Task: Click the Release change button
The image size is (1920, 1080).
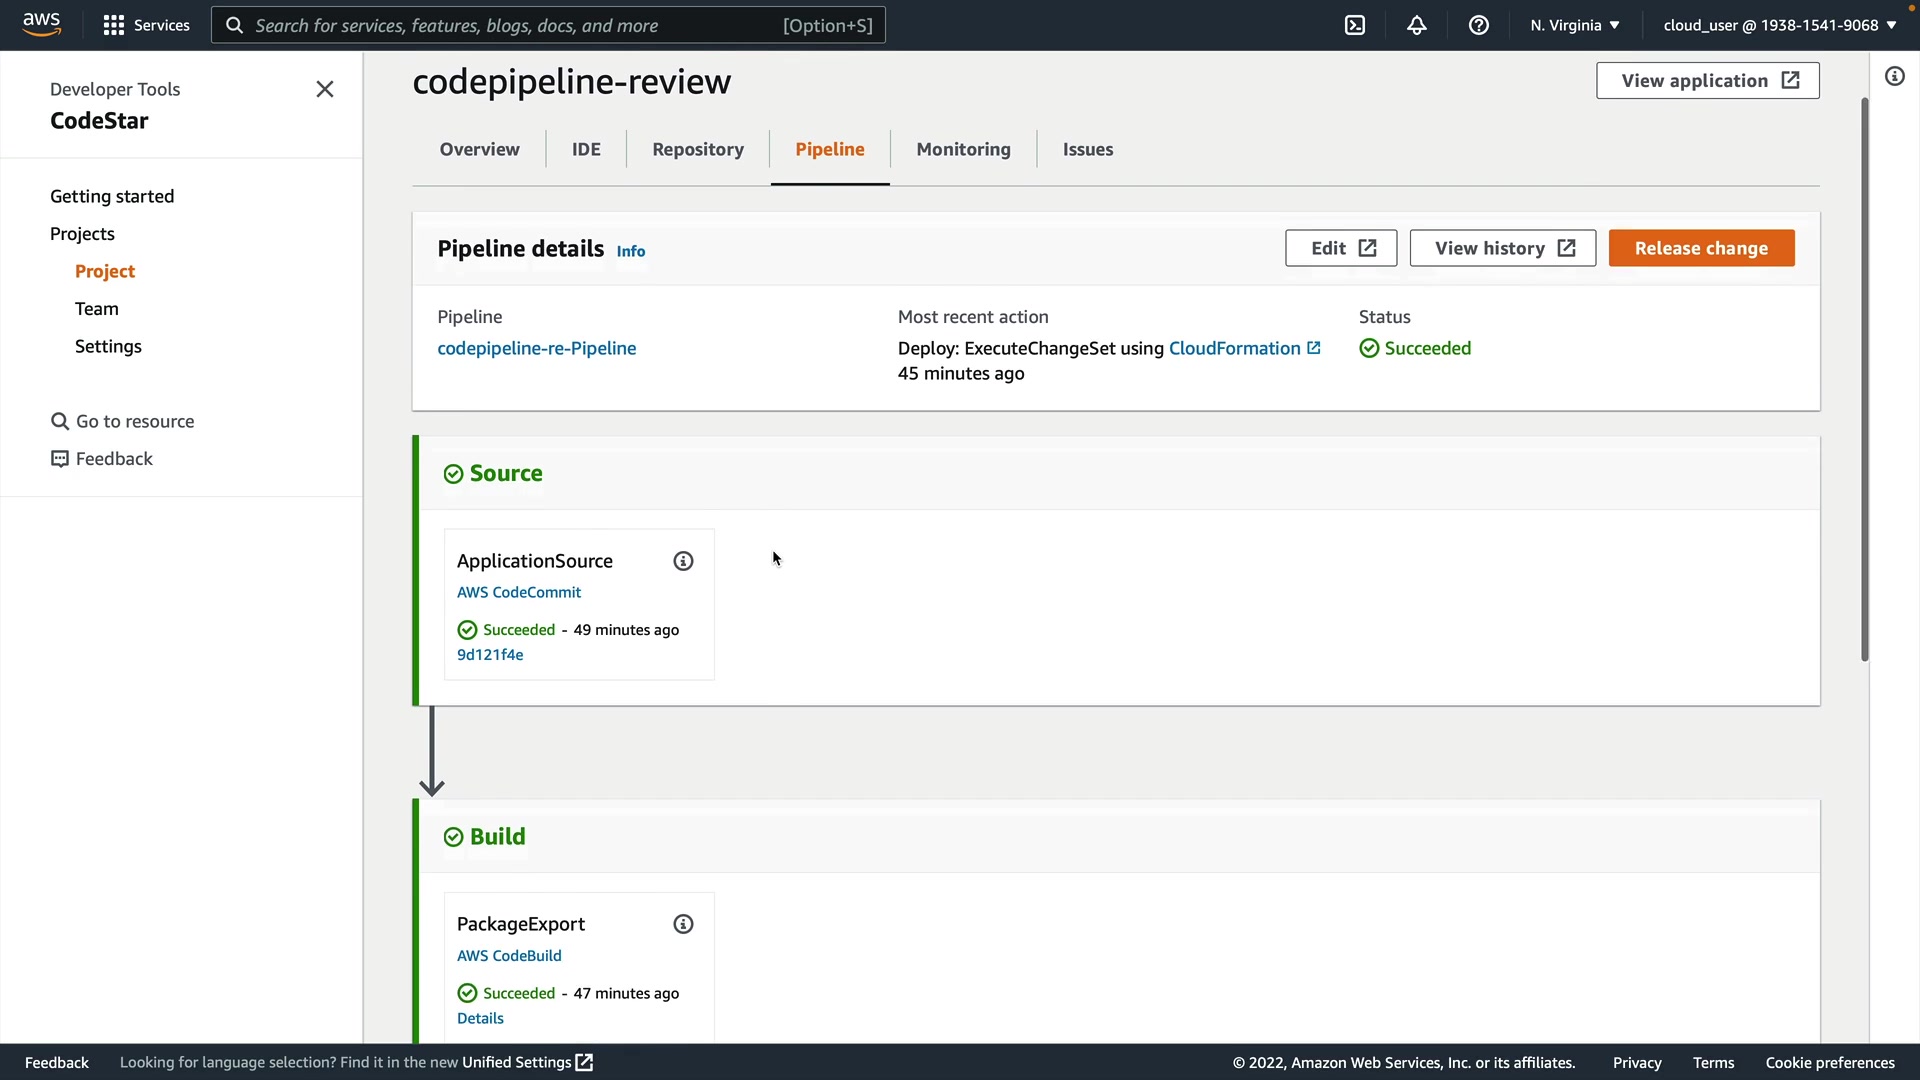Action: pyautogui.click(x=1700, y=248)
